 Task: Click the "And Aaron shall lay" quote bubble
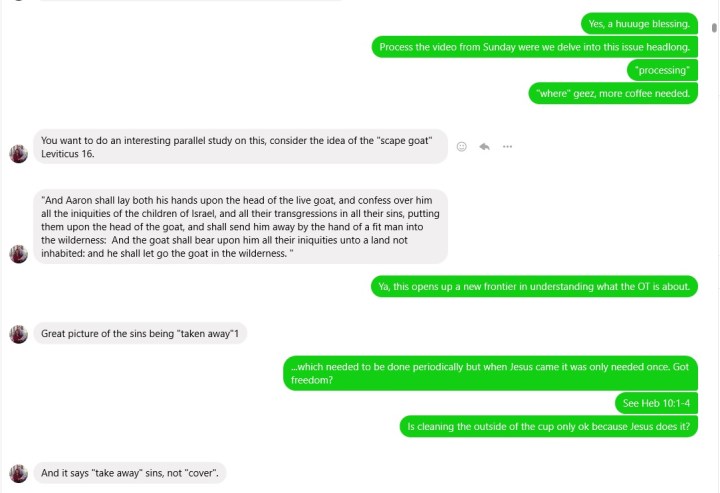tap(240, 227)
